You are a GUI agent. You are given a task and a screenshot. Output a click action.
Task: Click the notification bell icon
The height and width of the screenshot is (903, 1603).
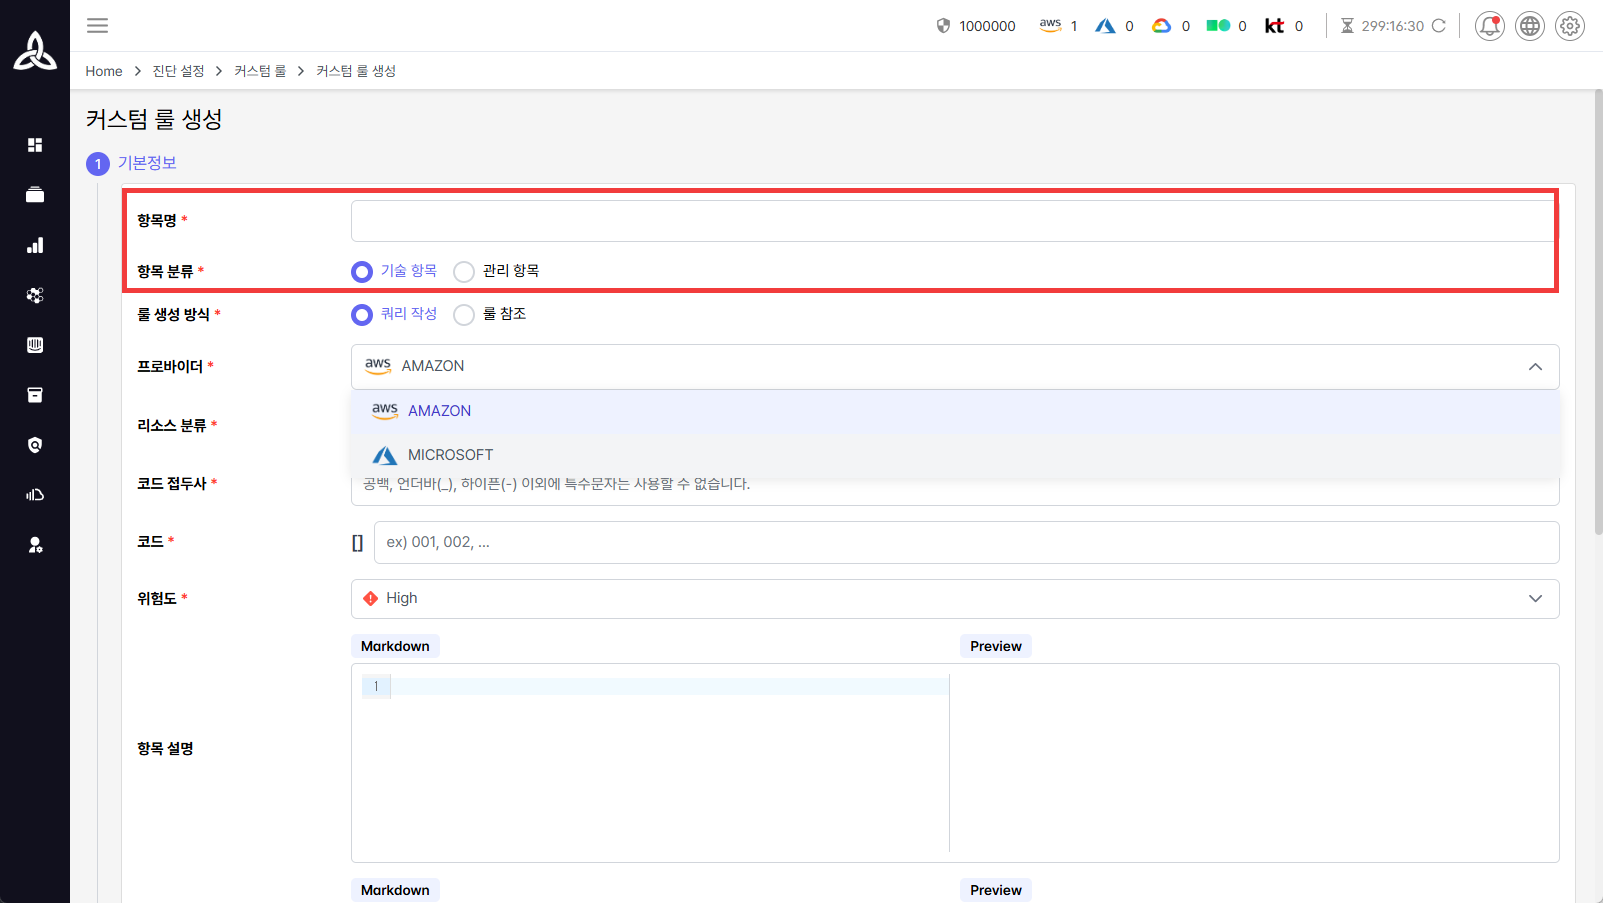pyautogui.click(x=1489, y=26)
